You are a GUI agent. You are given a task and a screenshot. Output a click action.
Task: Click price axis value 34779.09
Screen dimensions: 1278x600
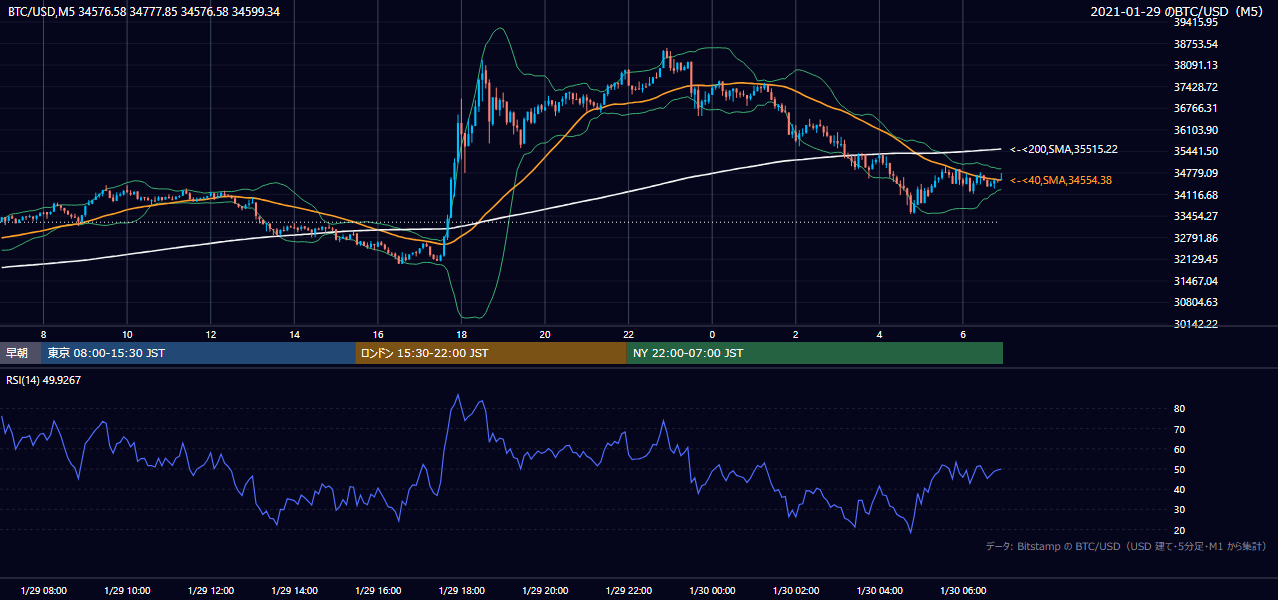pyautogui.click(x=1195, y=173)
